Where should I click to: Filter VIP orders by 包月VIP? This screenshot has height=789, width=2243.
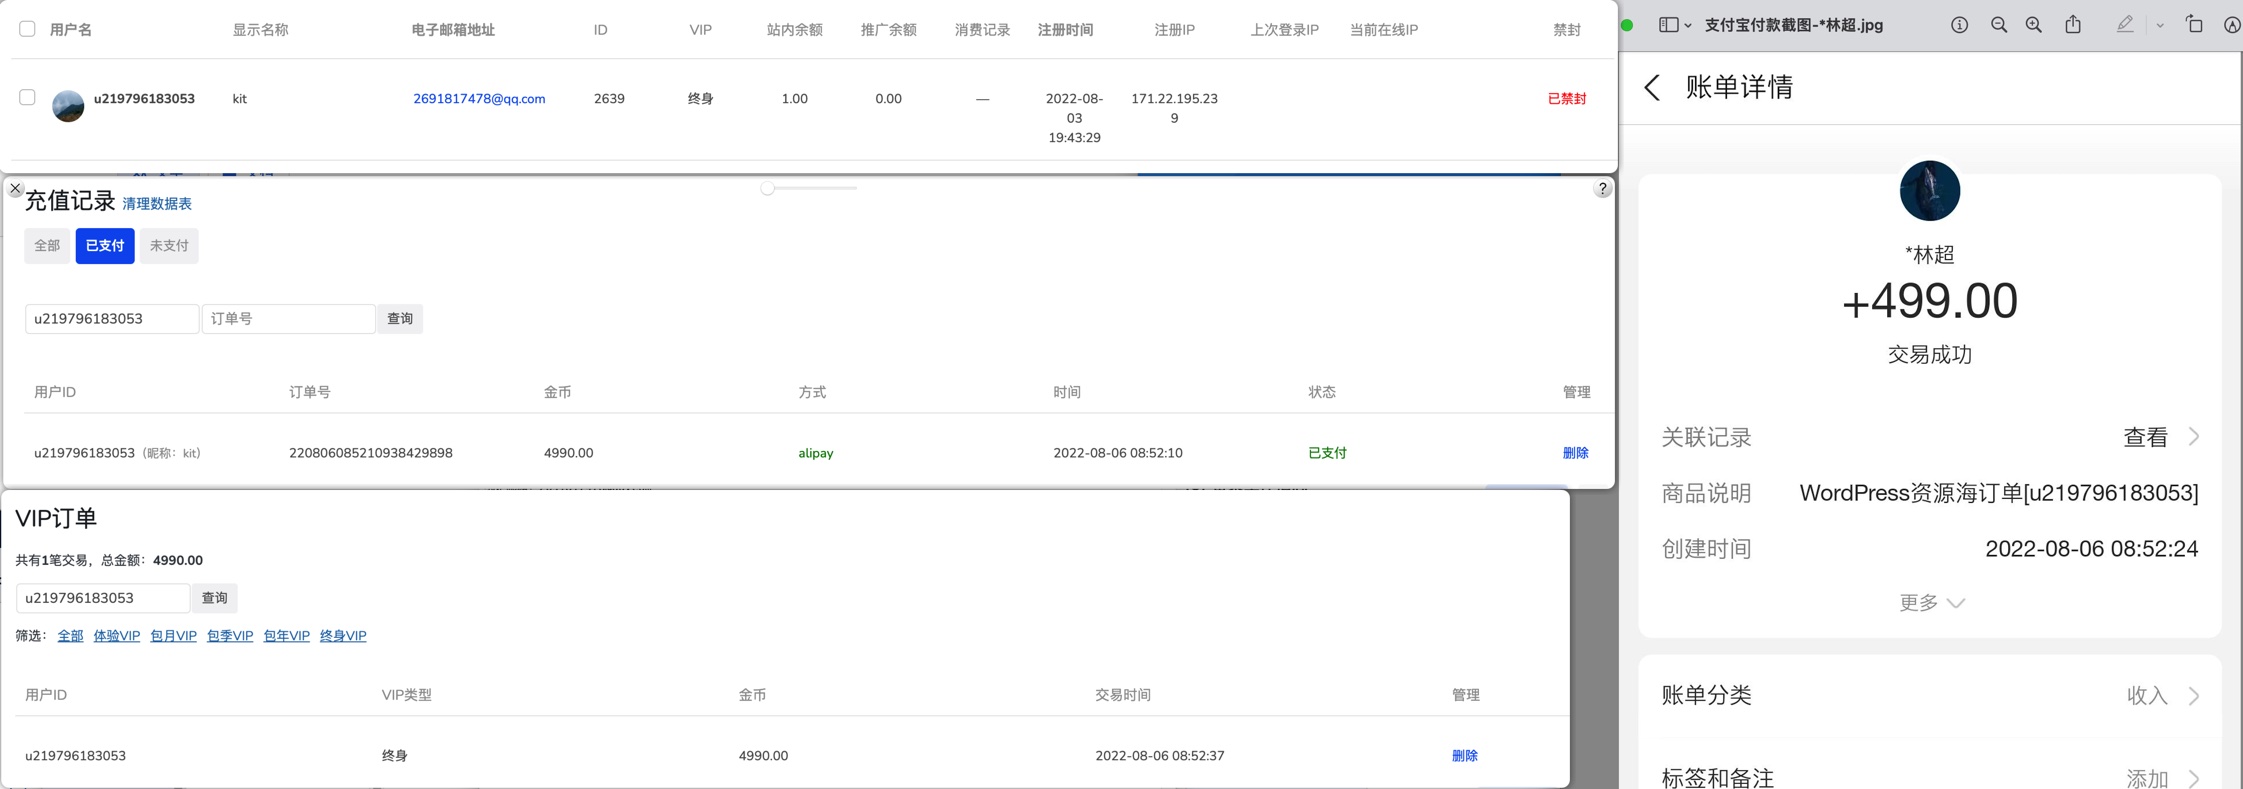coord(173,636)
